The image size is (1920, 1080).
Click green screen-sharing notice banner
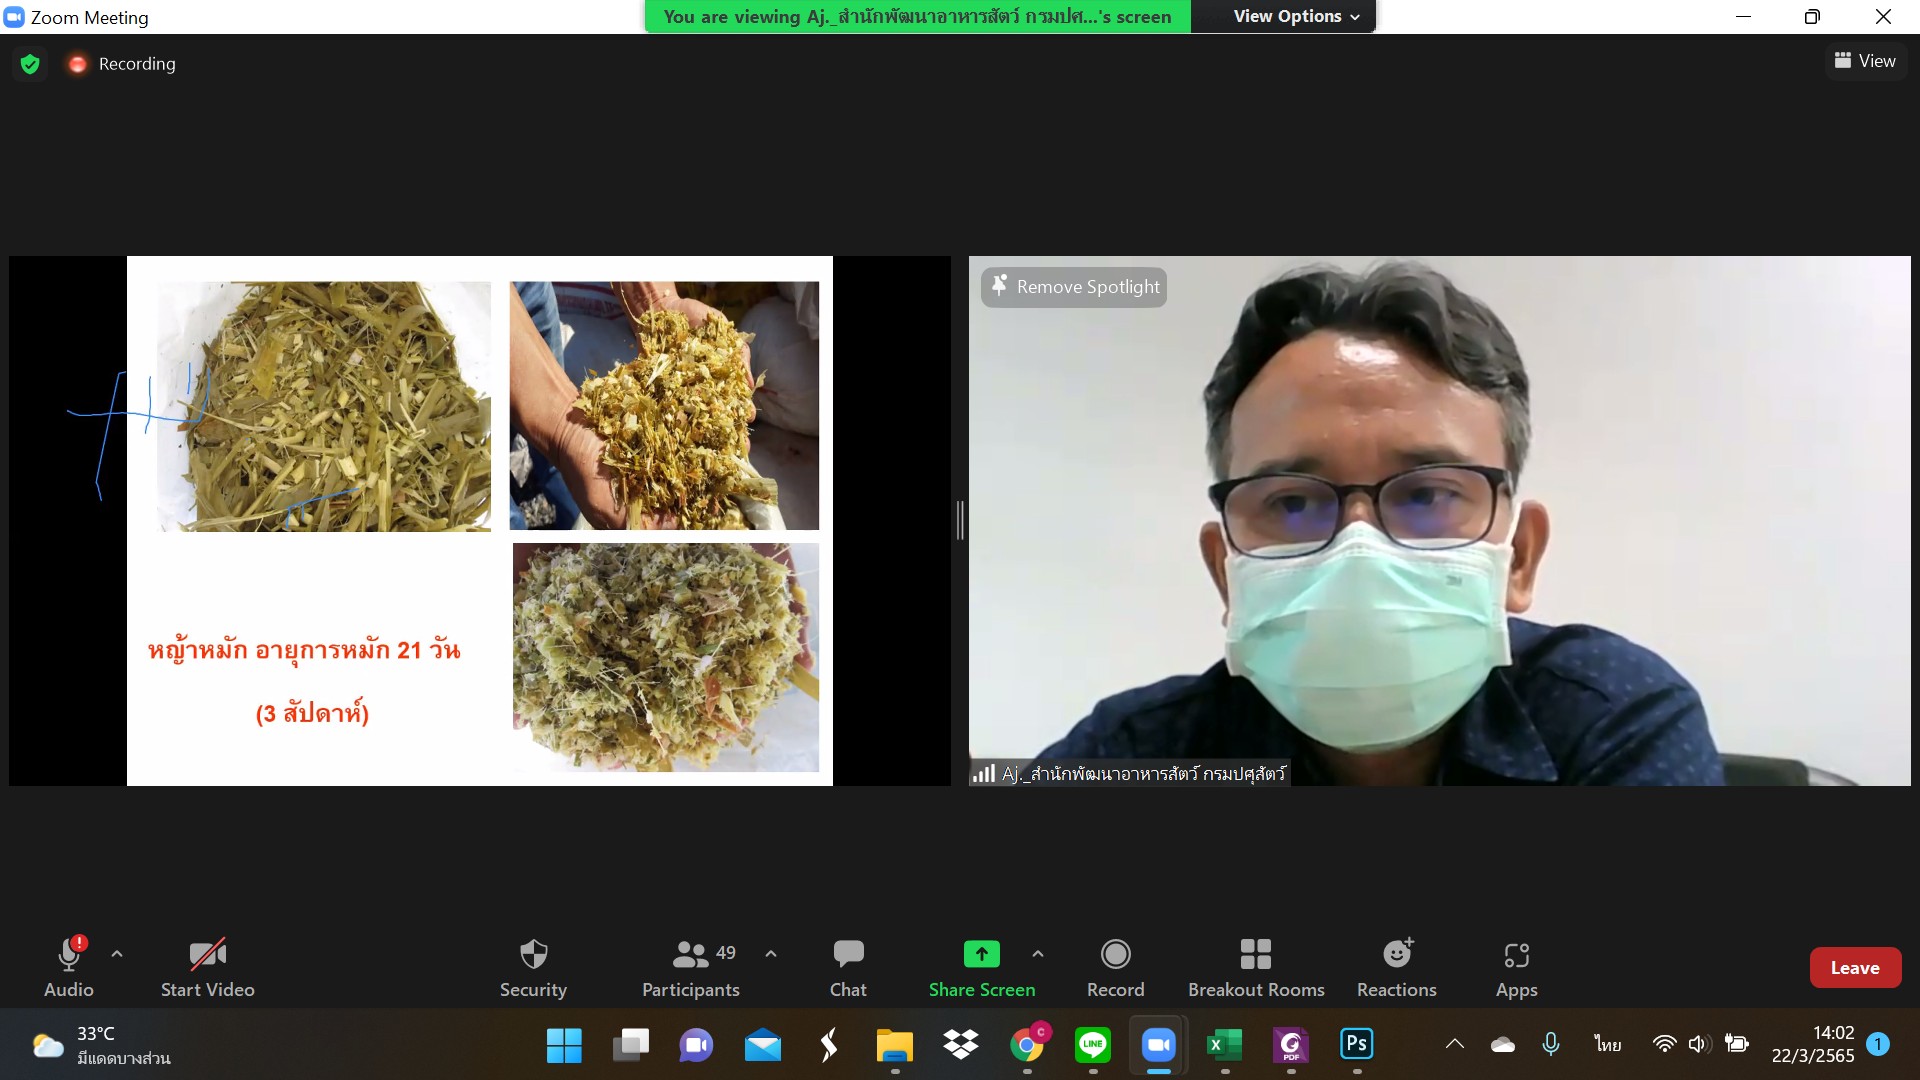tap(917, 16)
